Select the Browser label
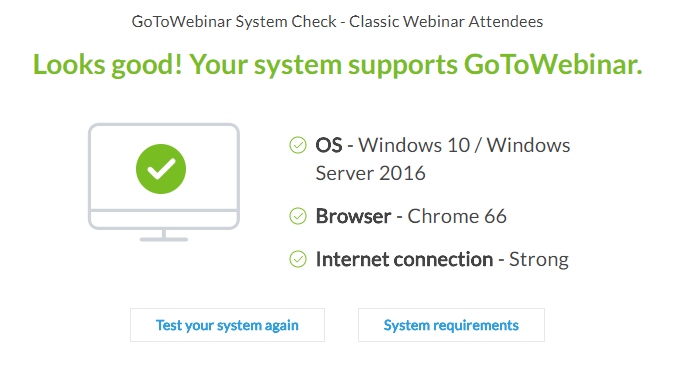 [354, 216]
